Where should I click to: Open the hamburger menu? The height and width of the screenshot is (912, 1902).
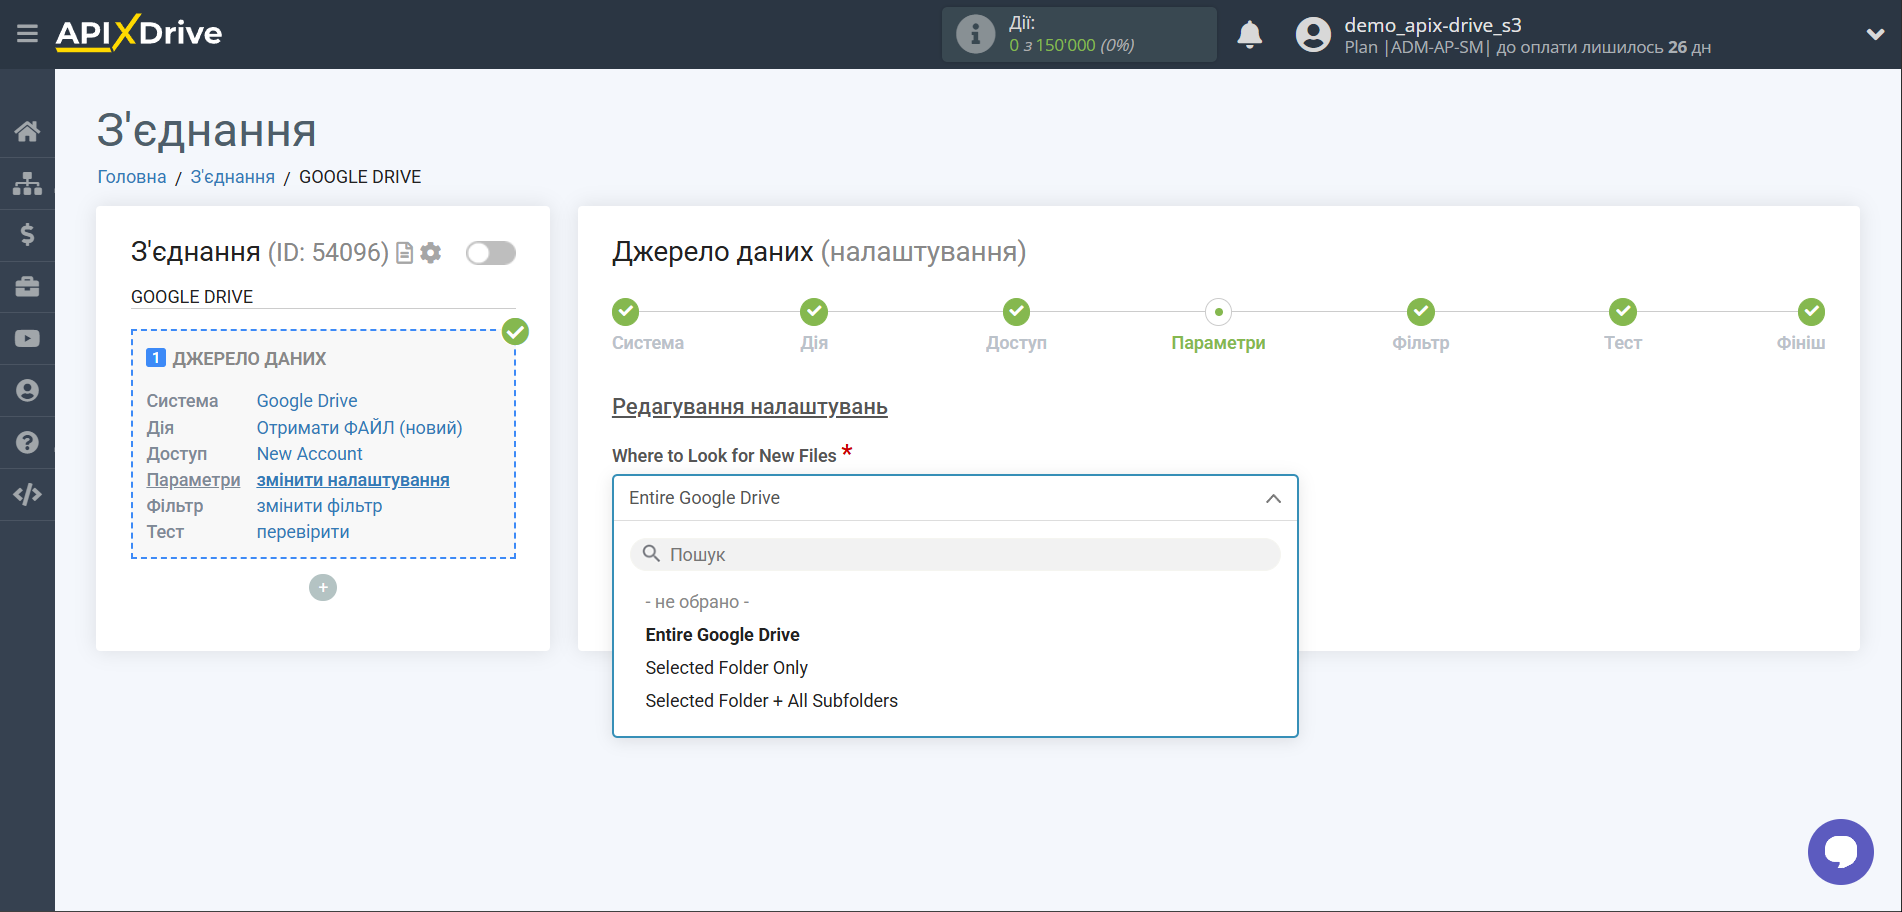pos(27,34)
